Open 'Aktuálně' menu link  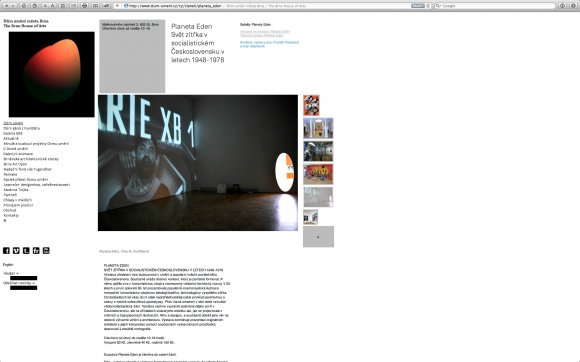(11, 139)
